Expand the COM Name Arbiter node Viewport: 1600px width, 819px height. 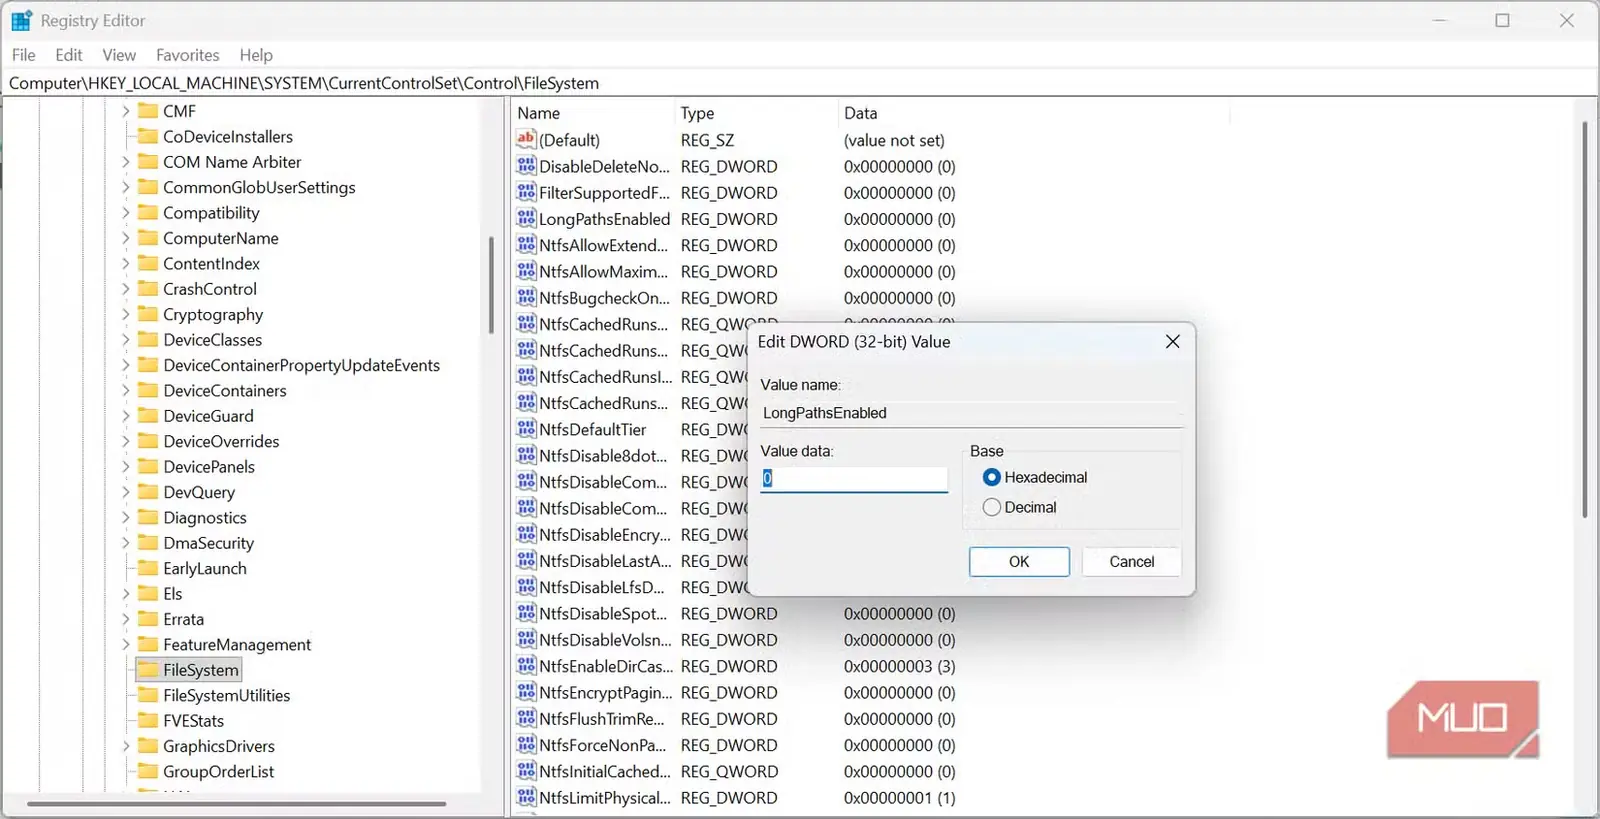click(x=126, y=162)
